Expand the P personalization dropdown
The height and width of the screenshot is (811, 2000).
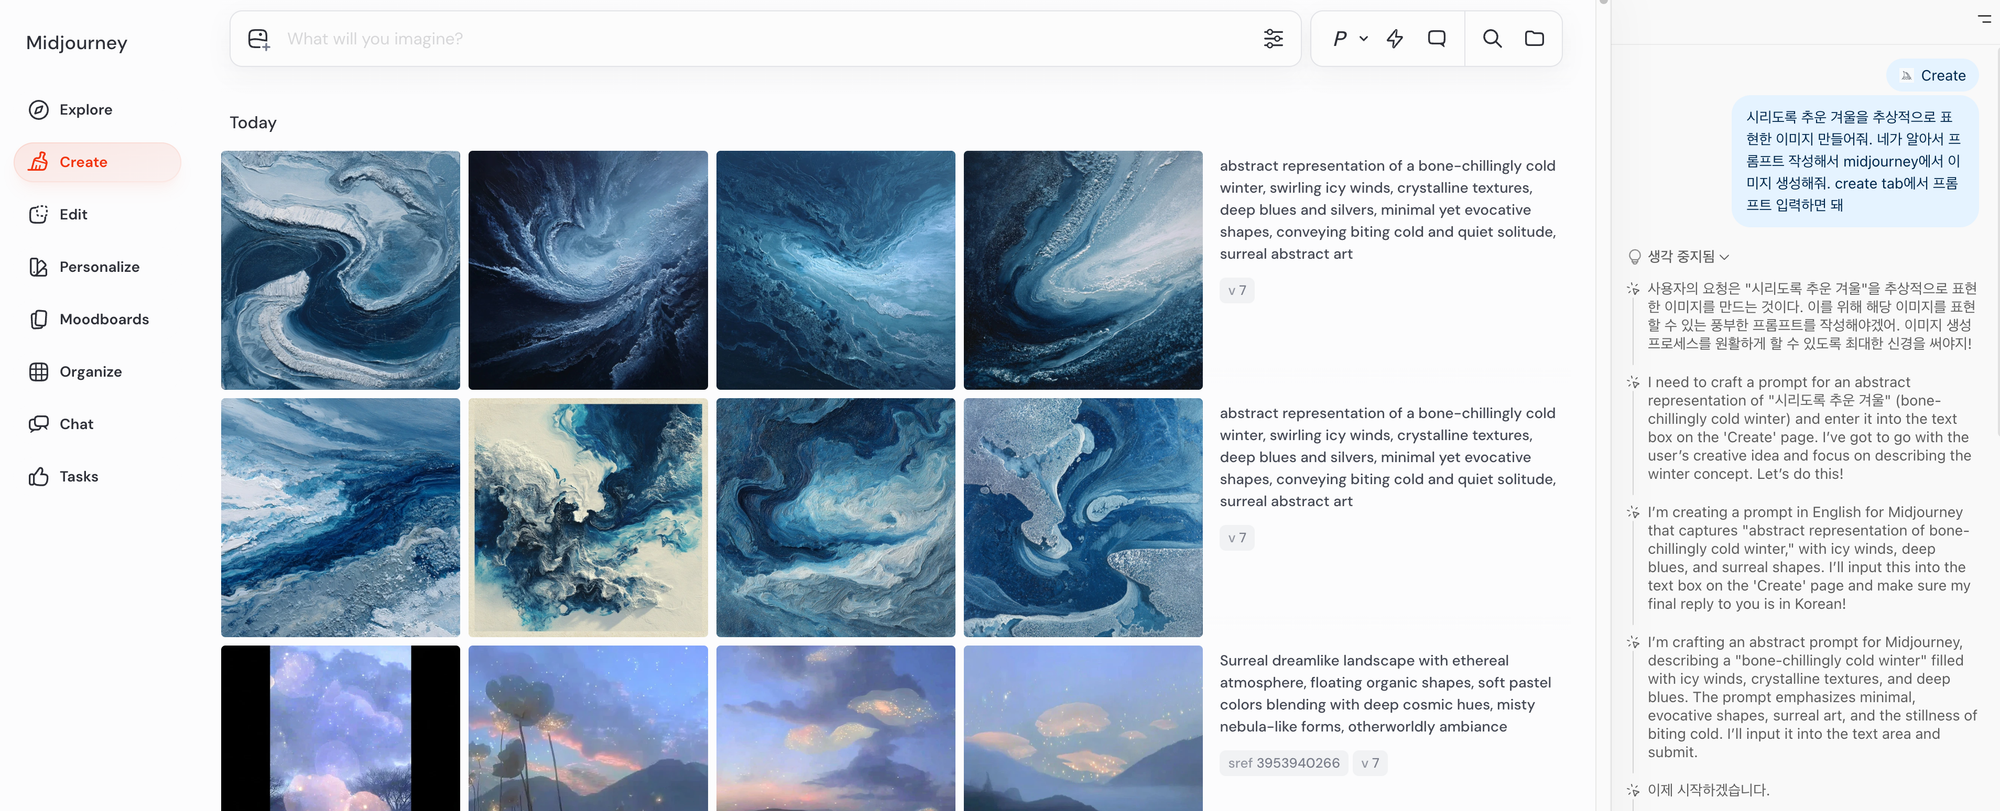(x=1349, y=39)
